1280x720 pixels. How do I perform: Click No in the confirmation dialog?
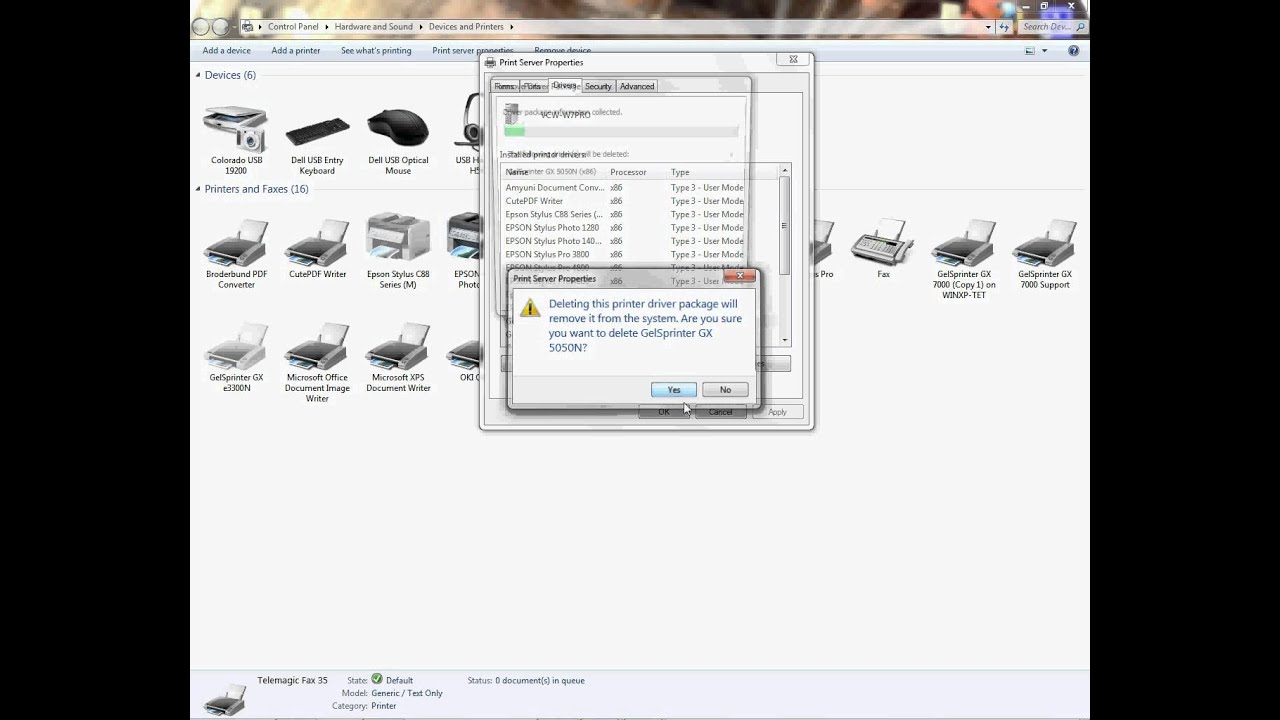(x=725, y=390)
